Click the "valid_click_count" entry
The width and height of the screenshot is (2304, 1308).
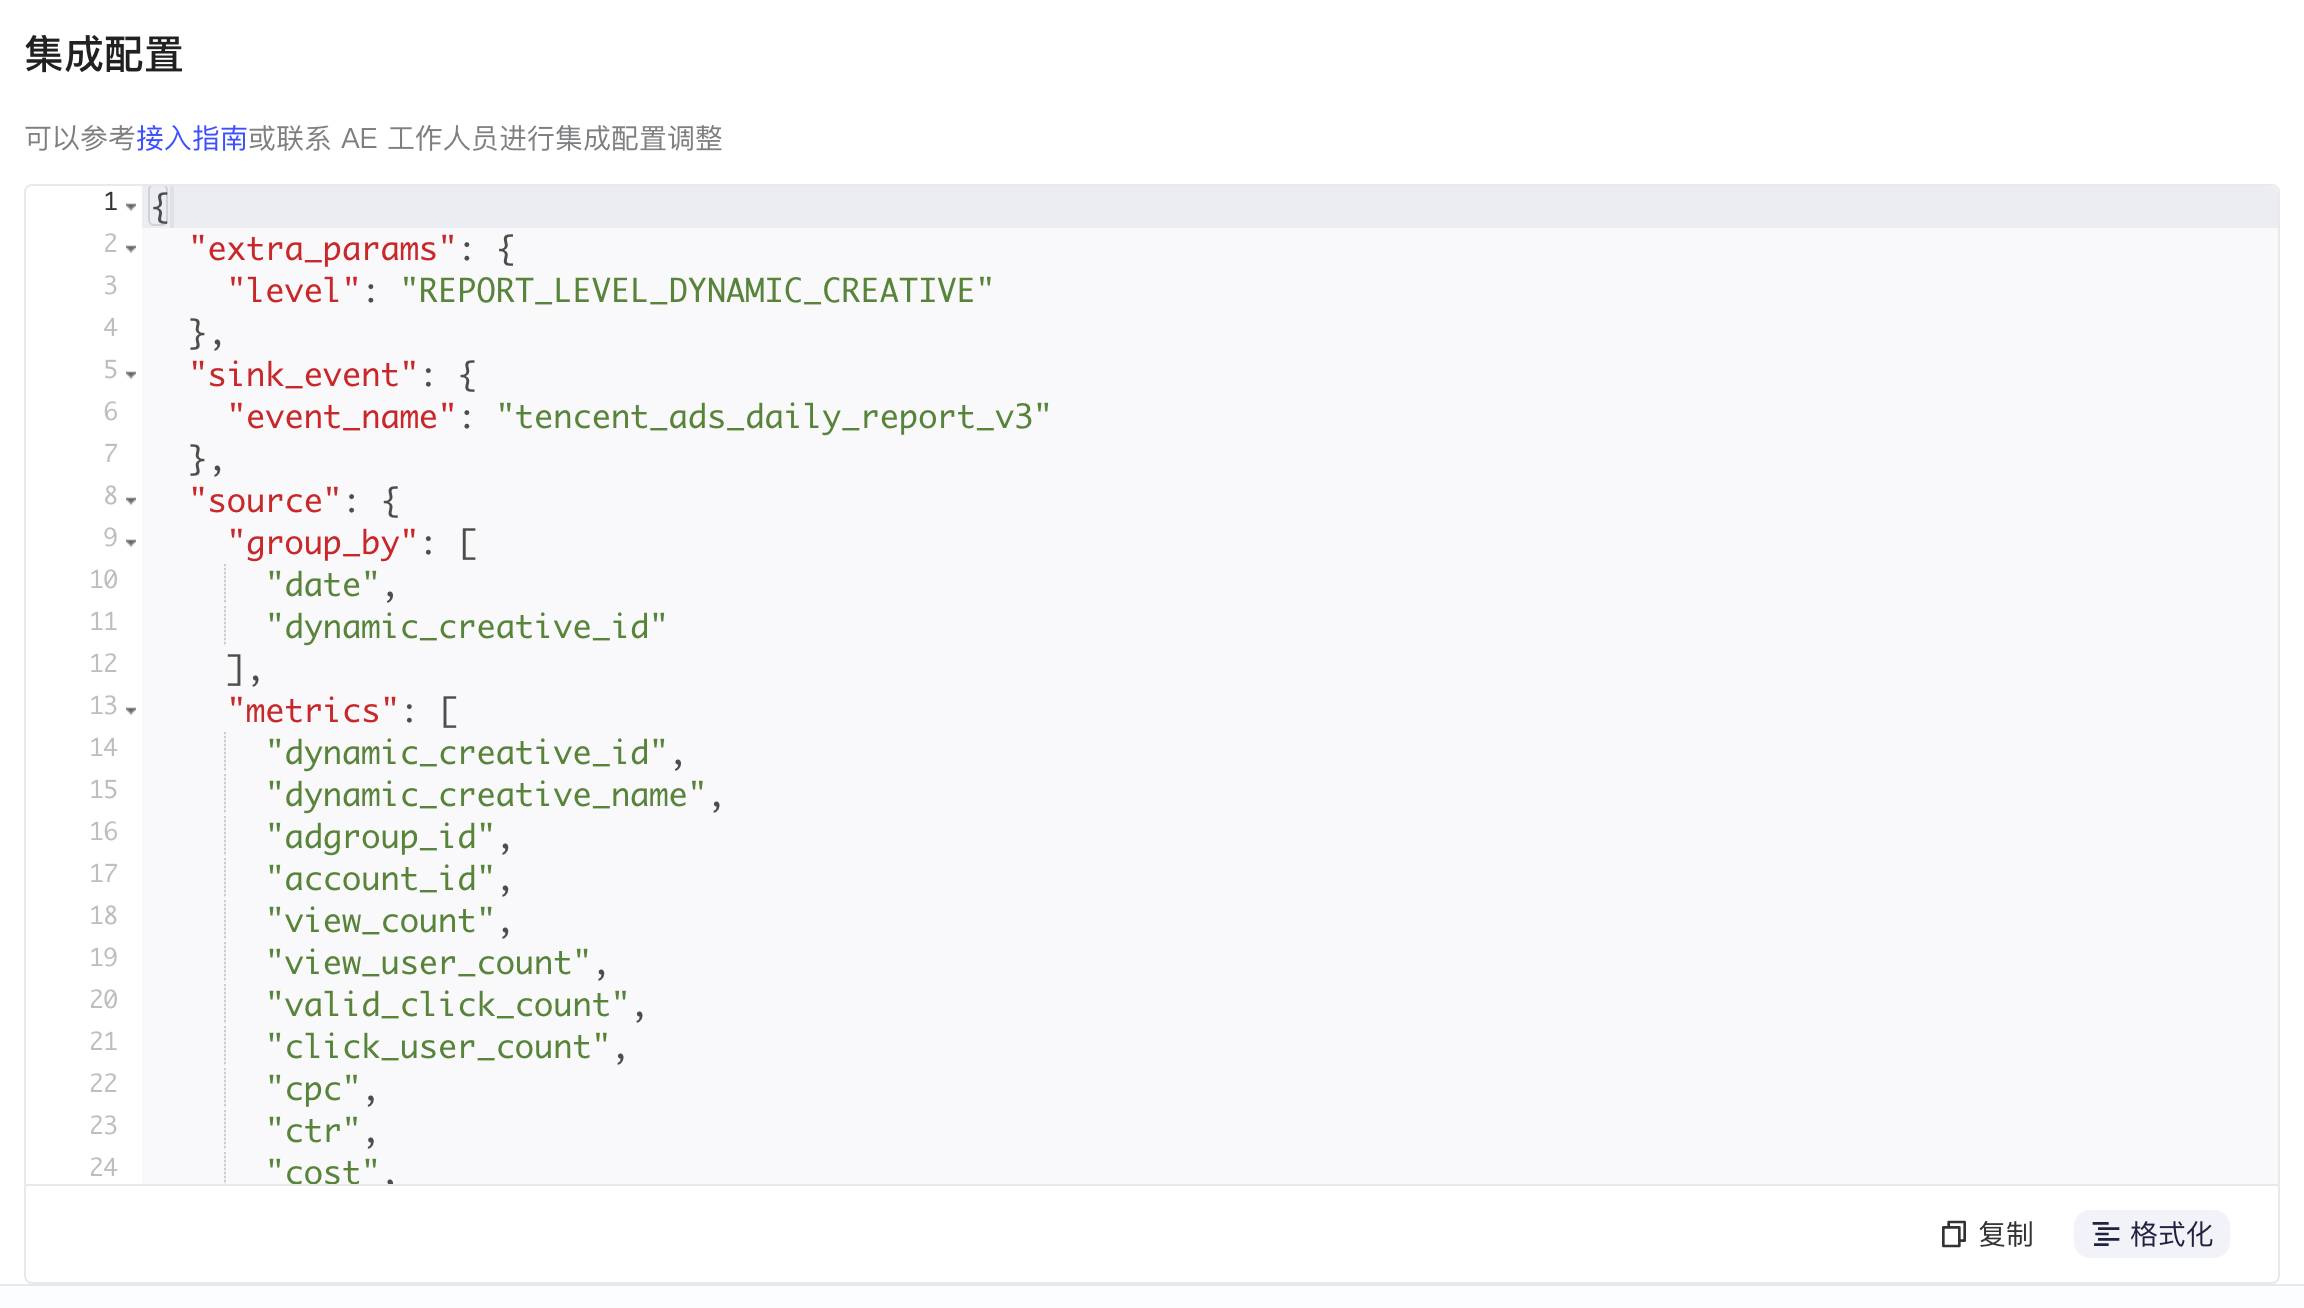(447, 1004)
